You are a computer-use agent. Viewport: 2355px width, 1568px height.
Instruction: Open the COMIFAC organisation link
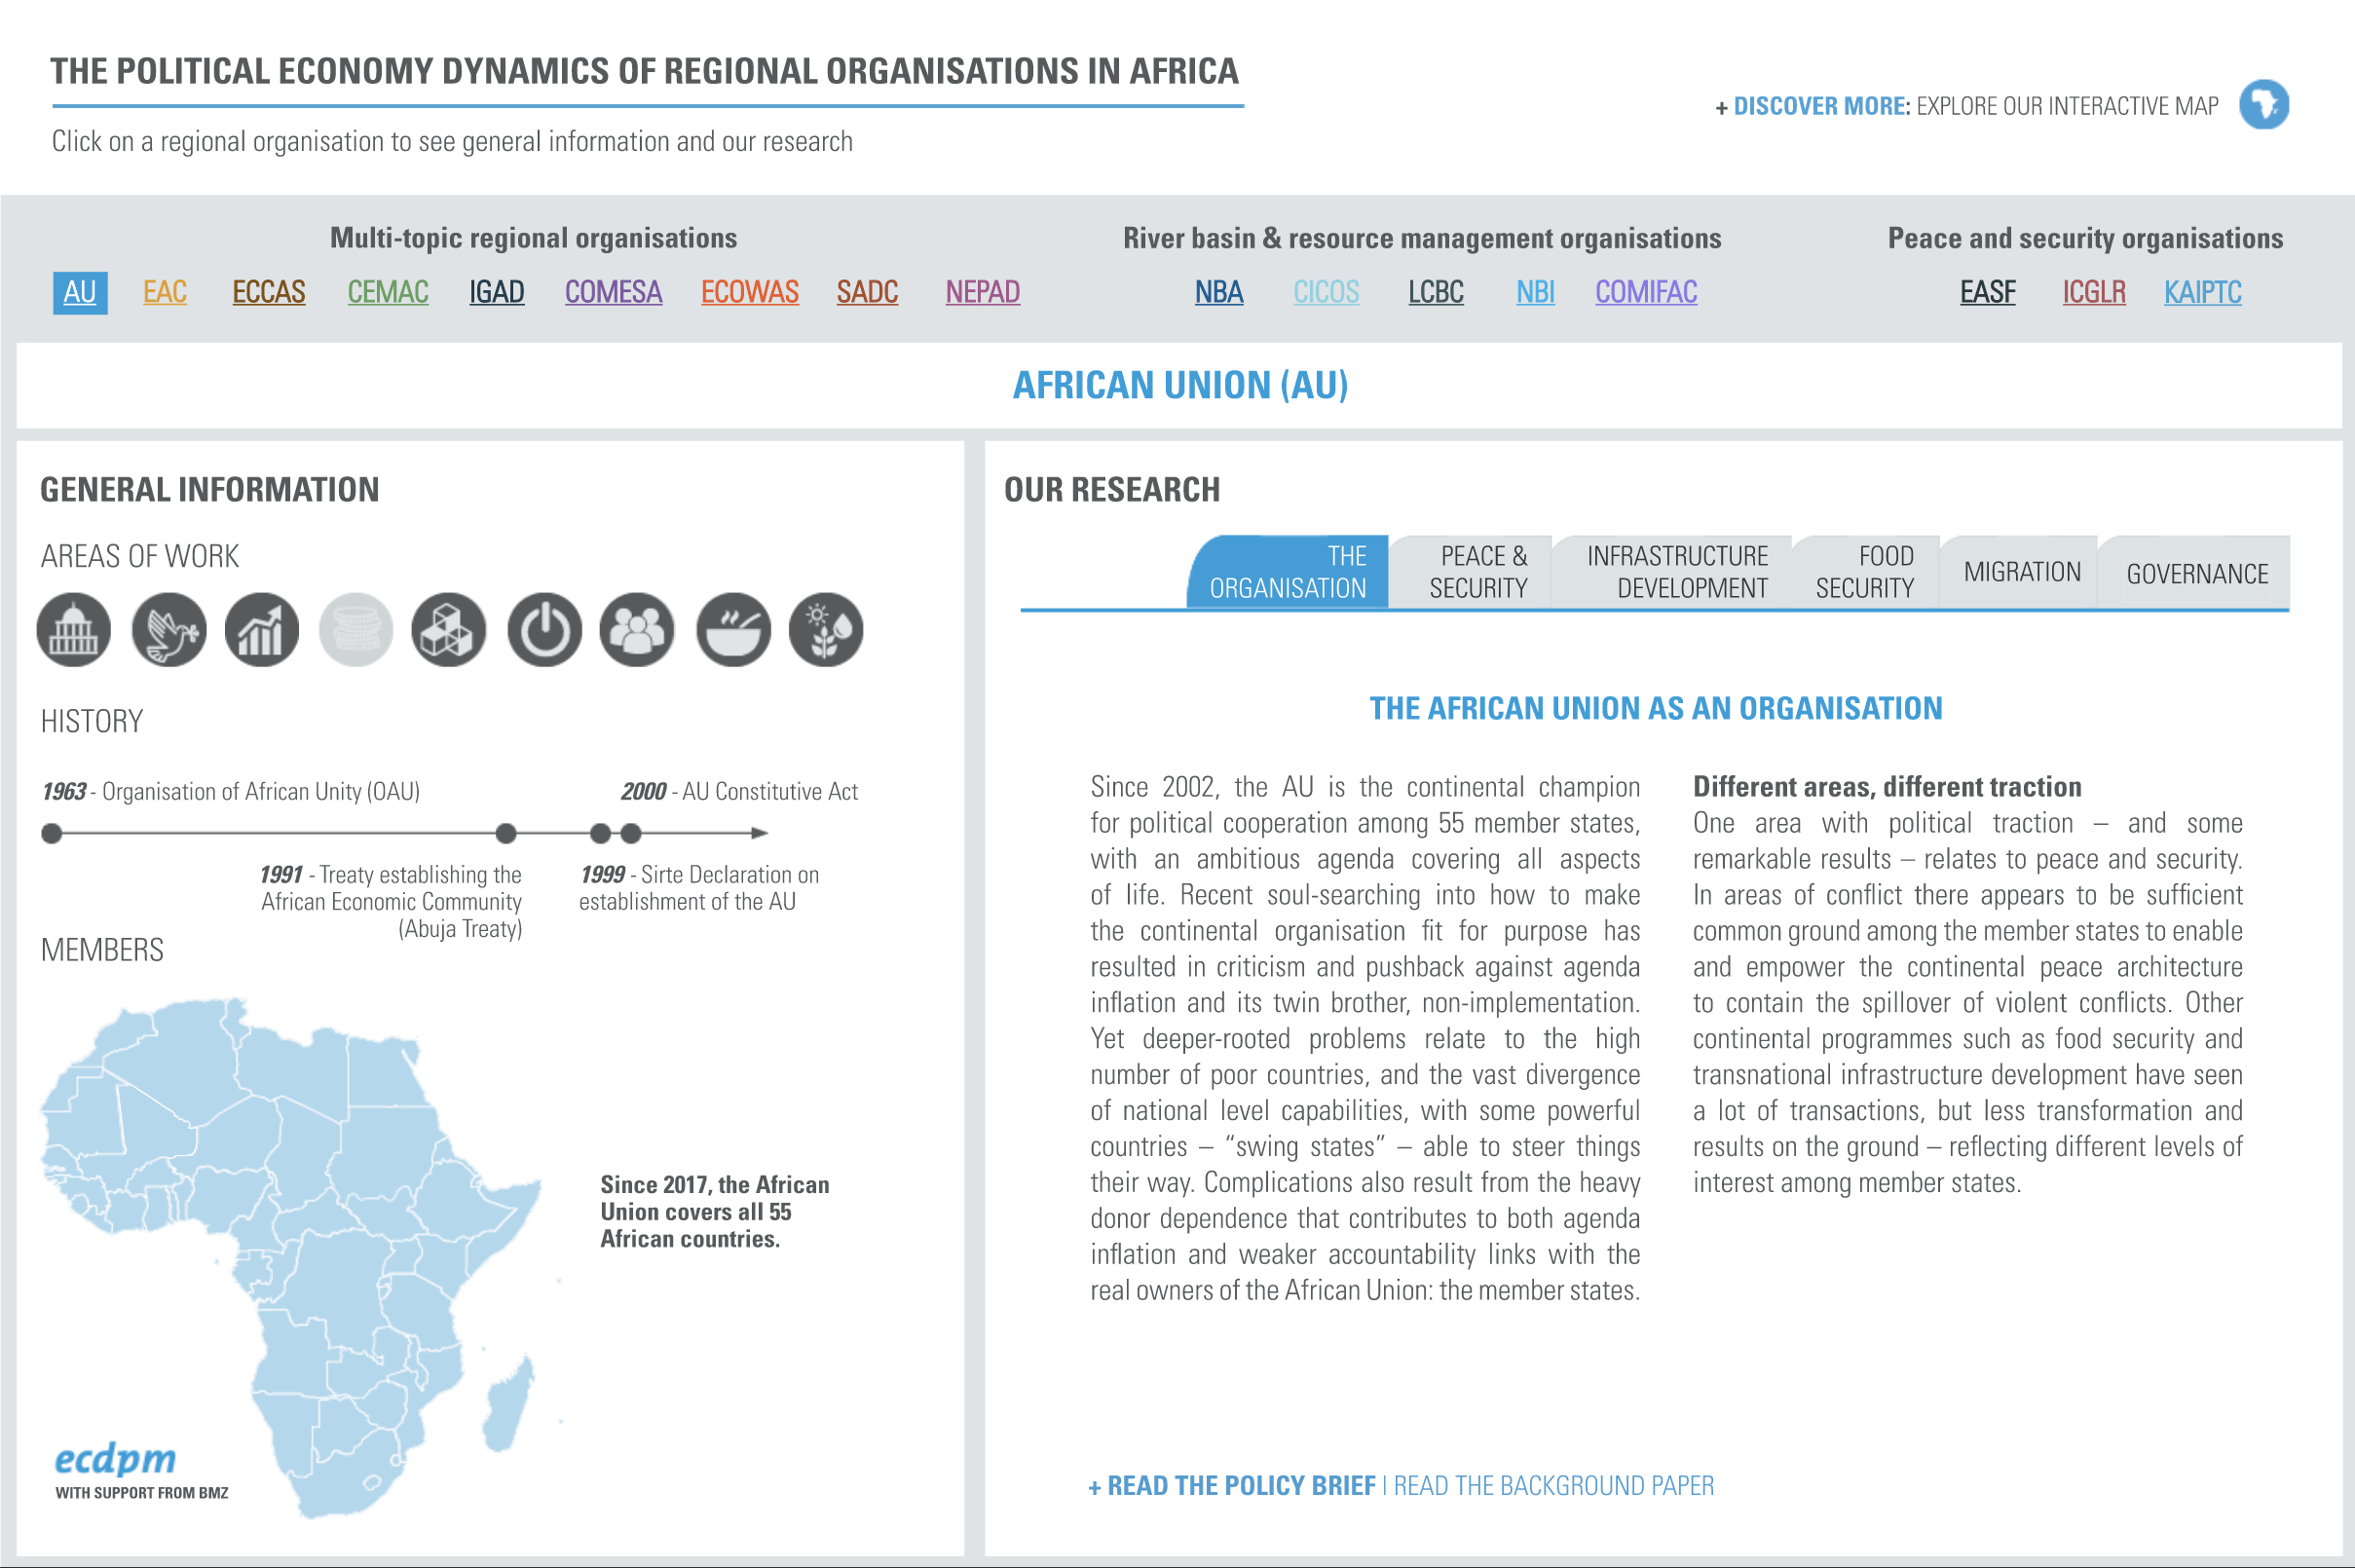tap(1646, 292)
